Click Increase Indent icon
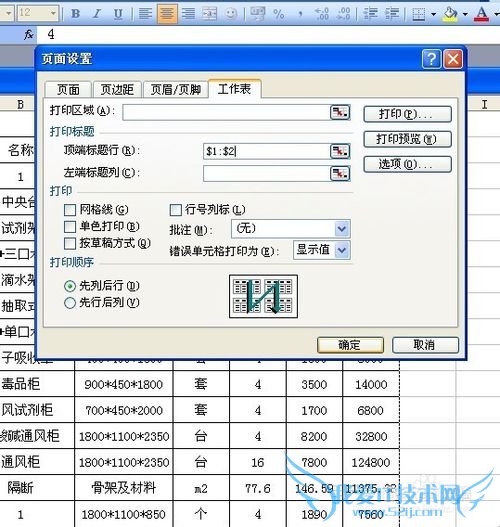Screen dimensions: 500x527 point(392,14)
